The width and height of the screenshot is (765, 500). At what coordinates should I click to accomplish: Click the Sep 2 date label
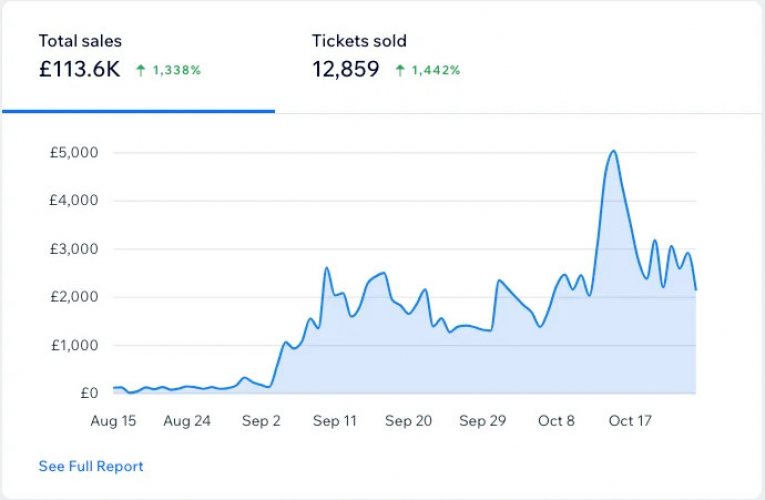click(261, 421)
